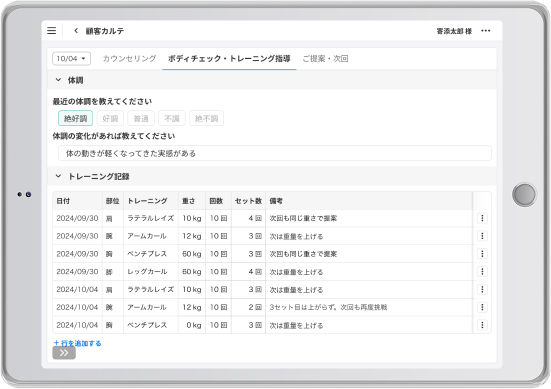Click the customer name 寄添太郎 様
Screen dimensions: 551x389
tap(454, 31)
